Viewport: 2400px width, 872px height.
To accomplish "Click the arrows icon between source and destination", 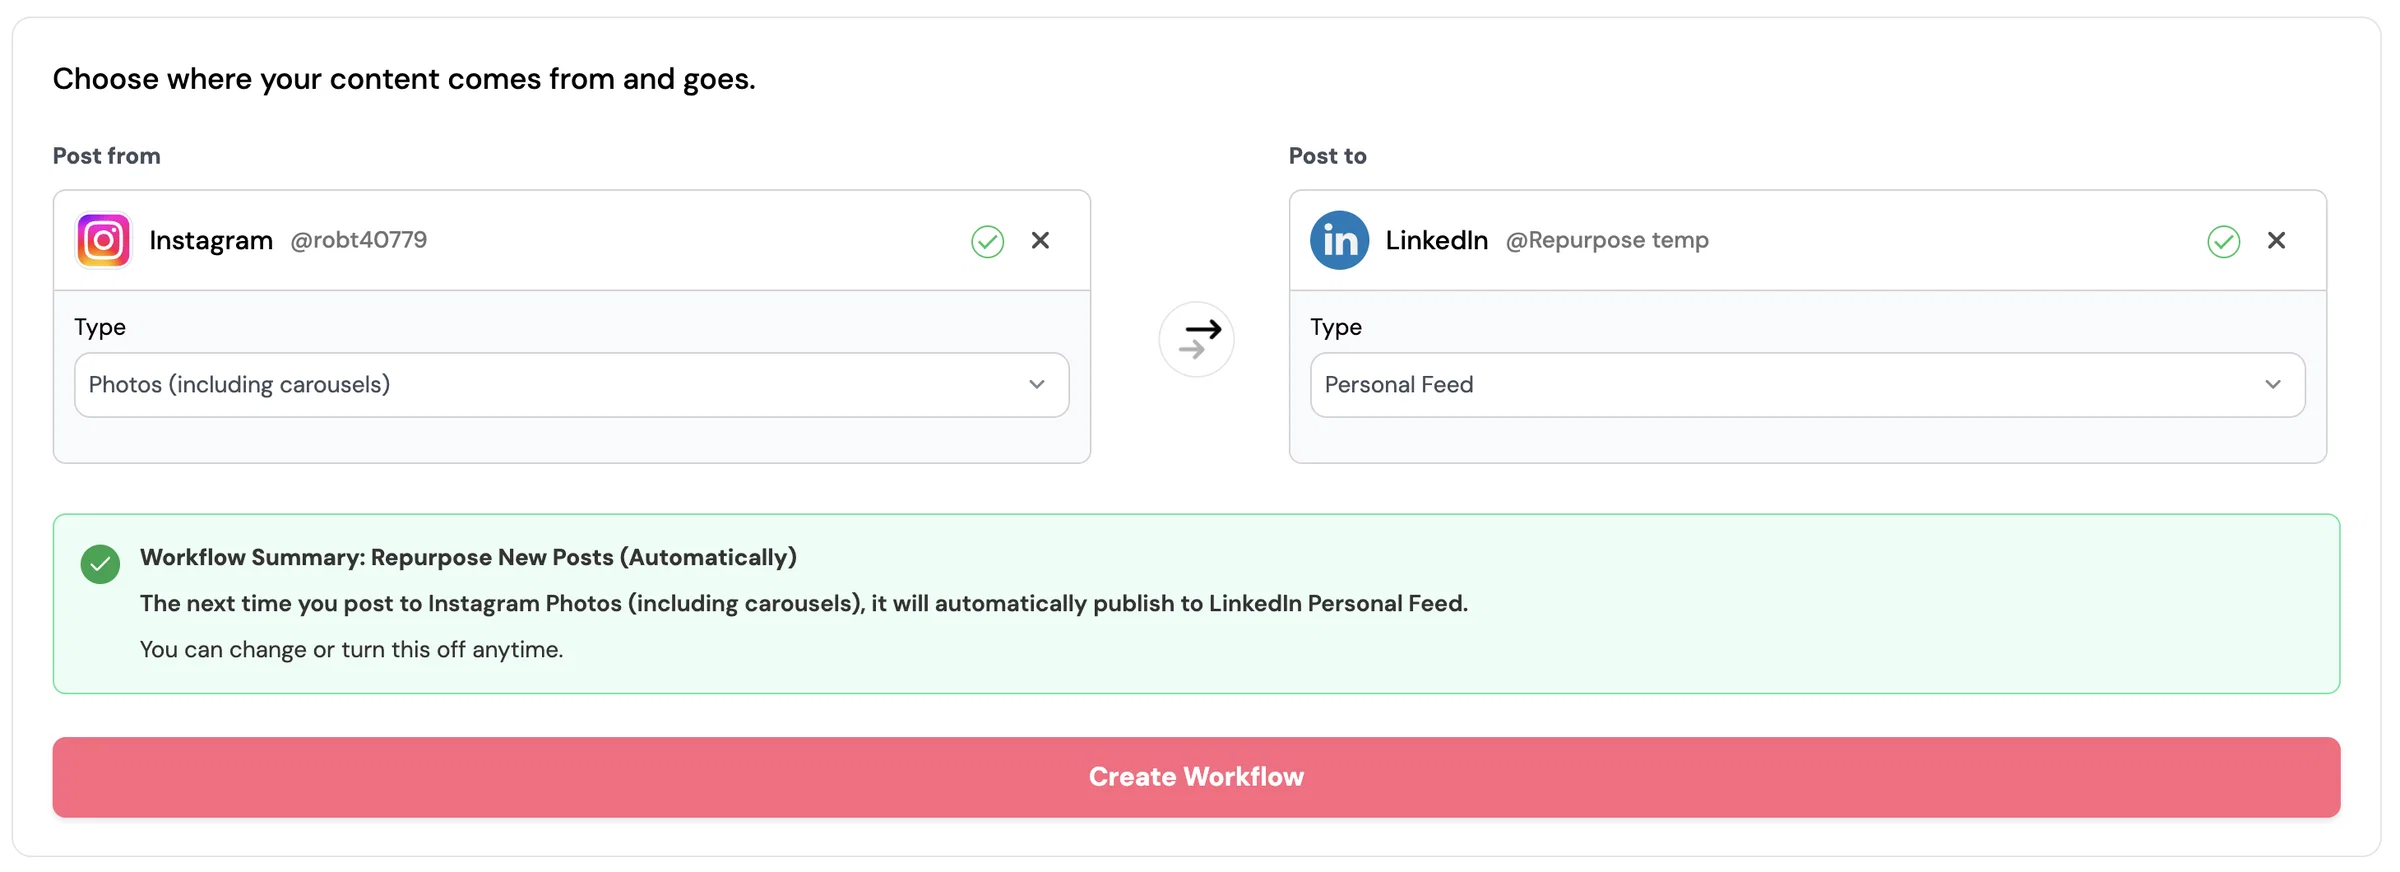I will 1197,339.
